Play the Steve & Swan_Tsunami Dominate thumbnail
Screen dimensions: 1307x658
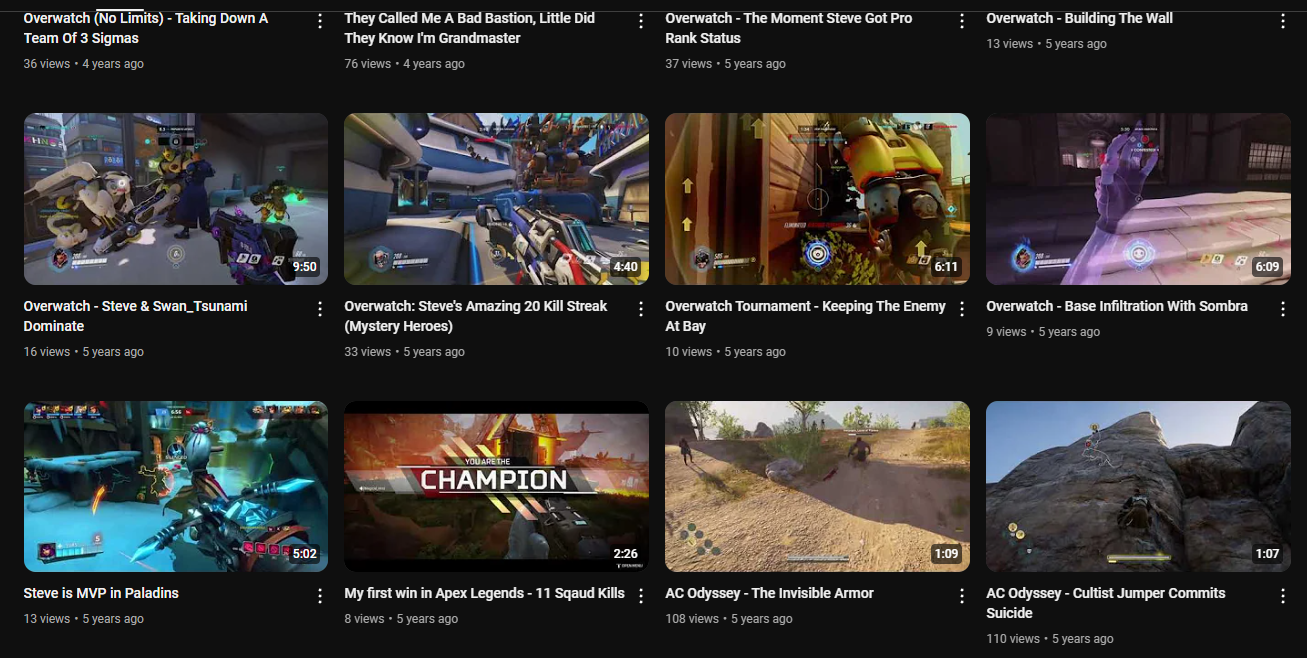point(176,199)
